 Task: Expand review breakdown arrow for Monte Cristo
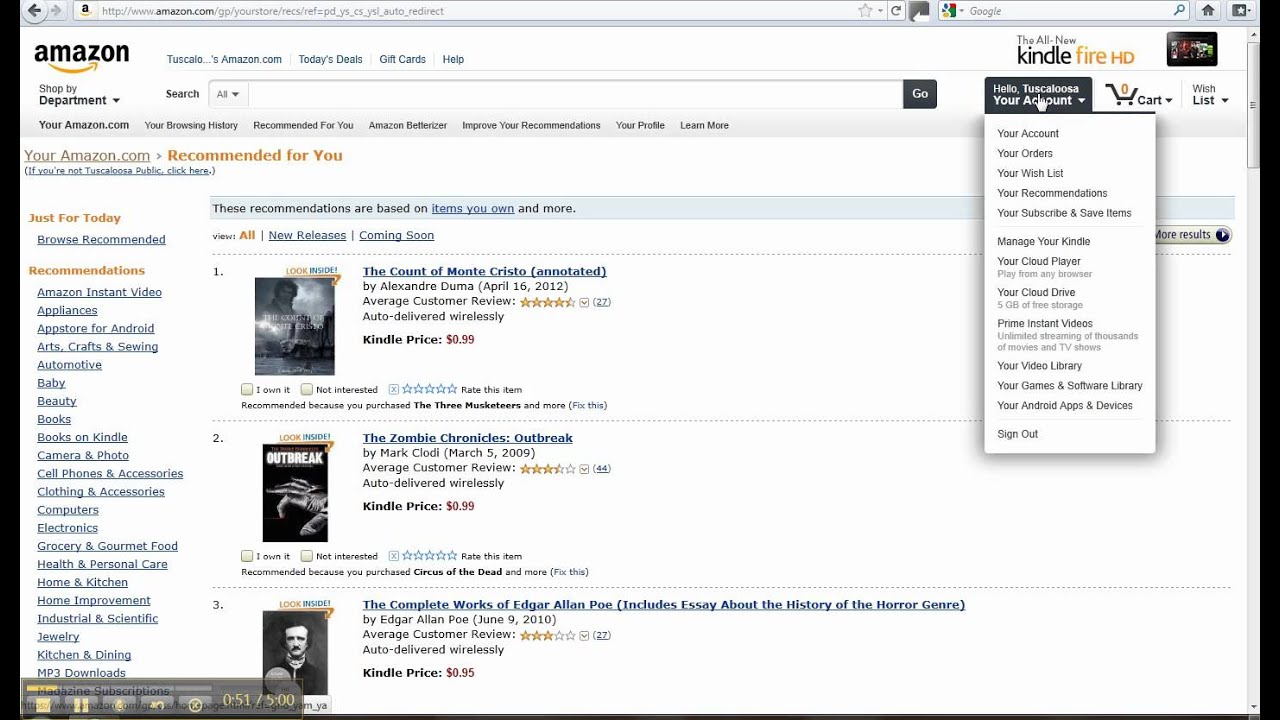pos(584,302)
